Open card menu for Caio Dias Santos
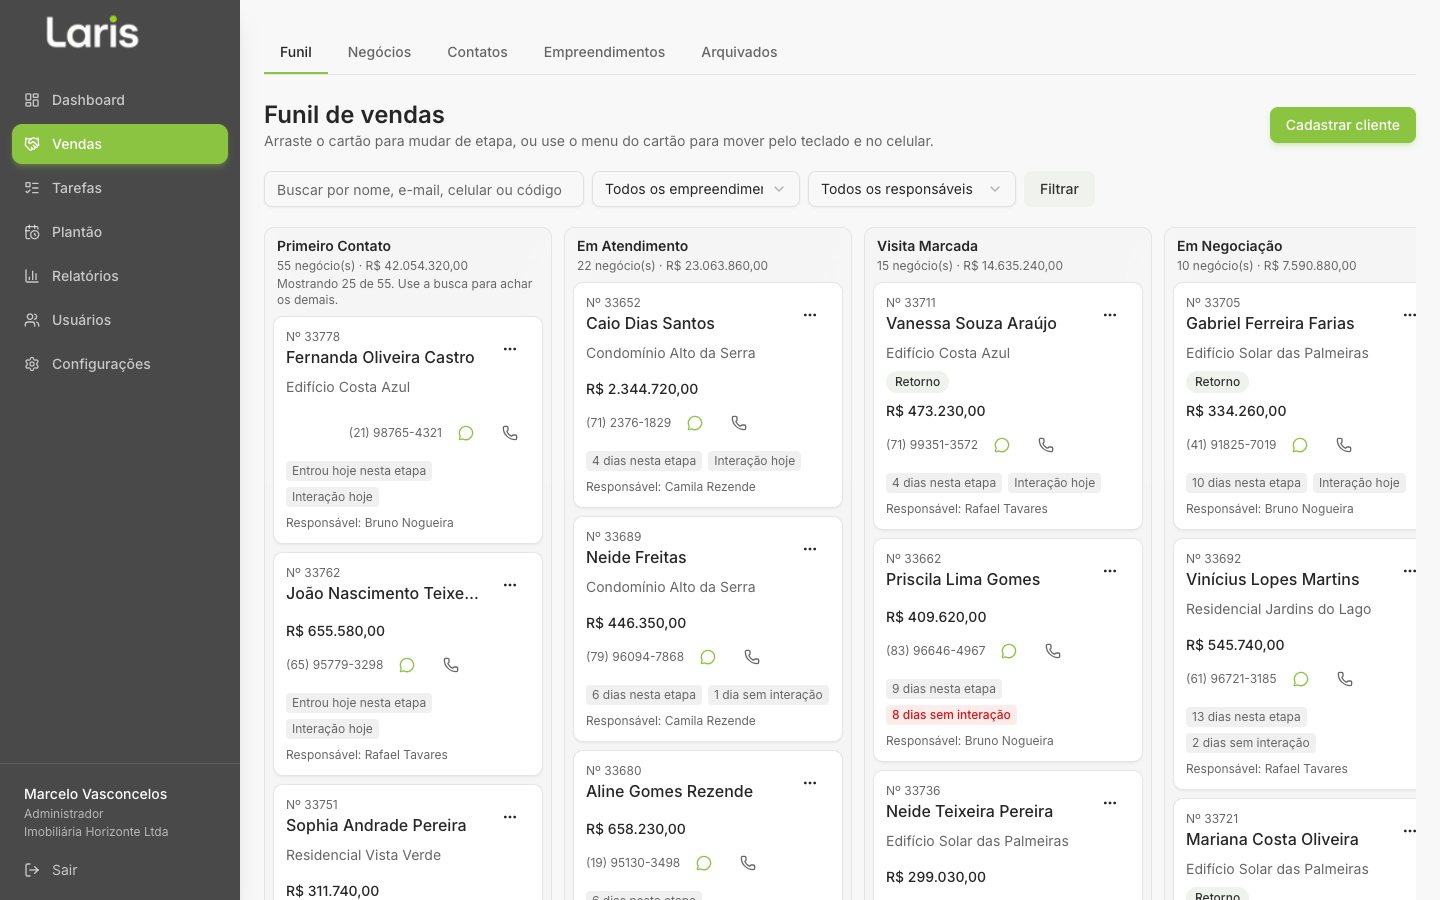The image size is (1440, 900). pos(810,315)
